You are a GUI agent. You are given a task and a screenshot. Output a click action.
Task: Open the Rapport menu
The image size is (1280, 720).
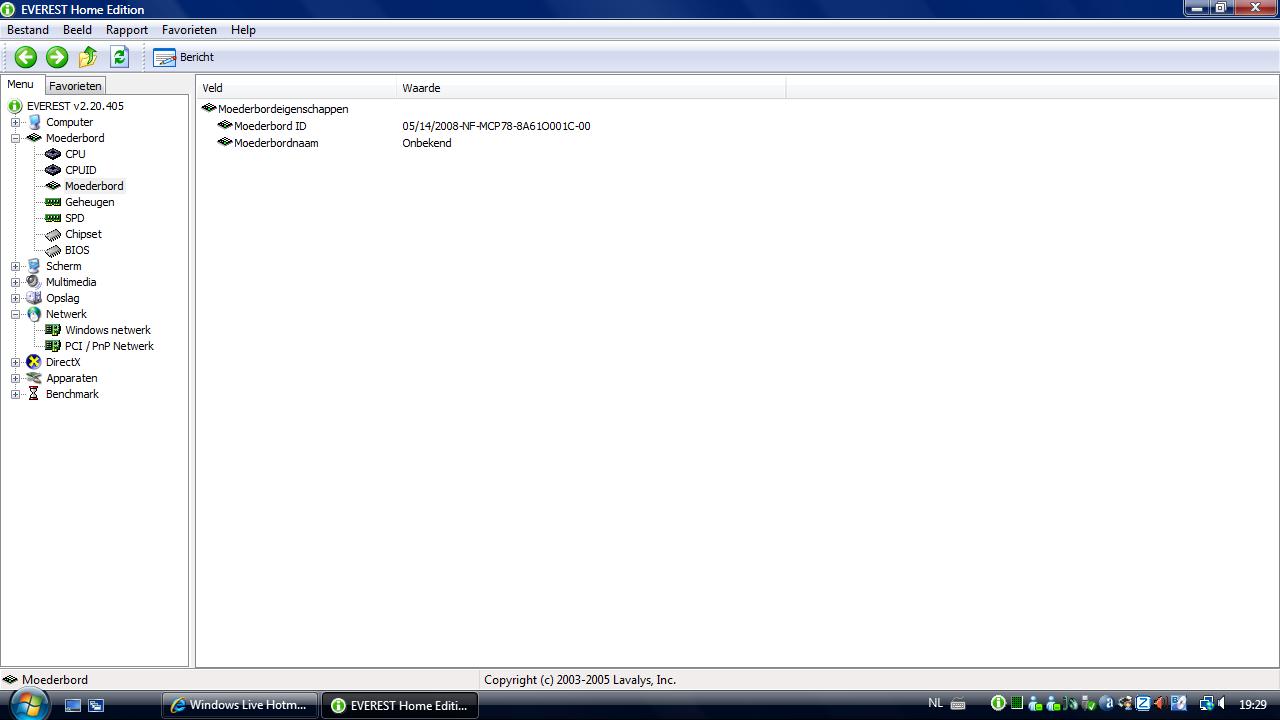pyautogui.click(x=127, y=30)
